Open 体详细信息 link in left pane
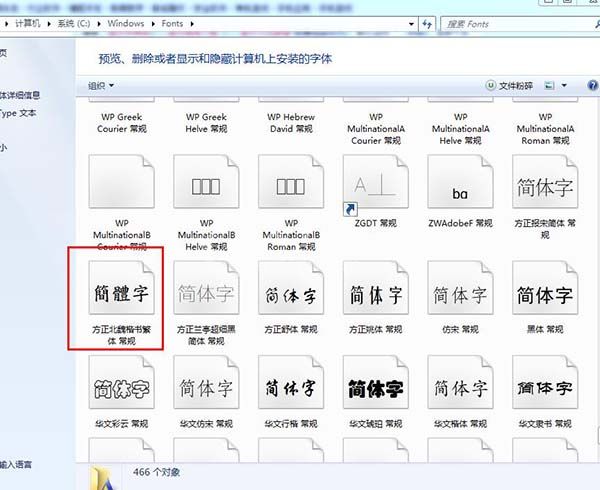This screenshot has width=600, height=490. pos(20,95)
